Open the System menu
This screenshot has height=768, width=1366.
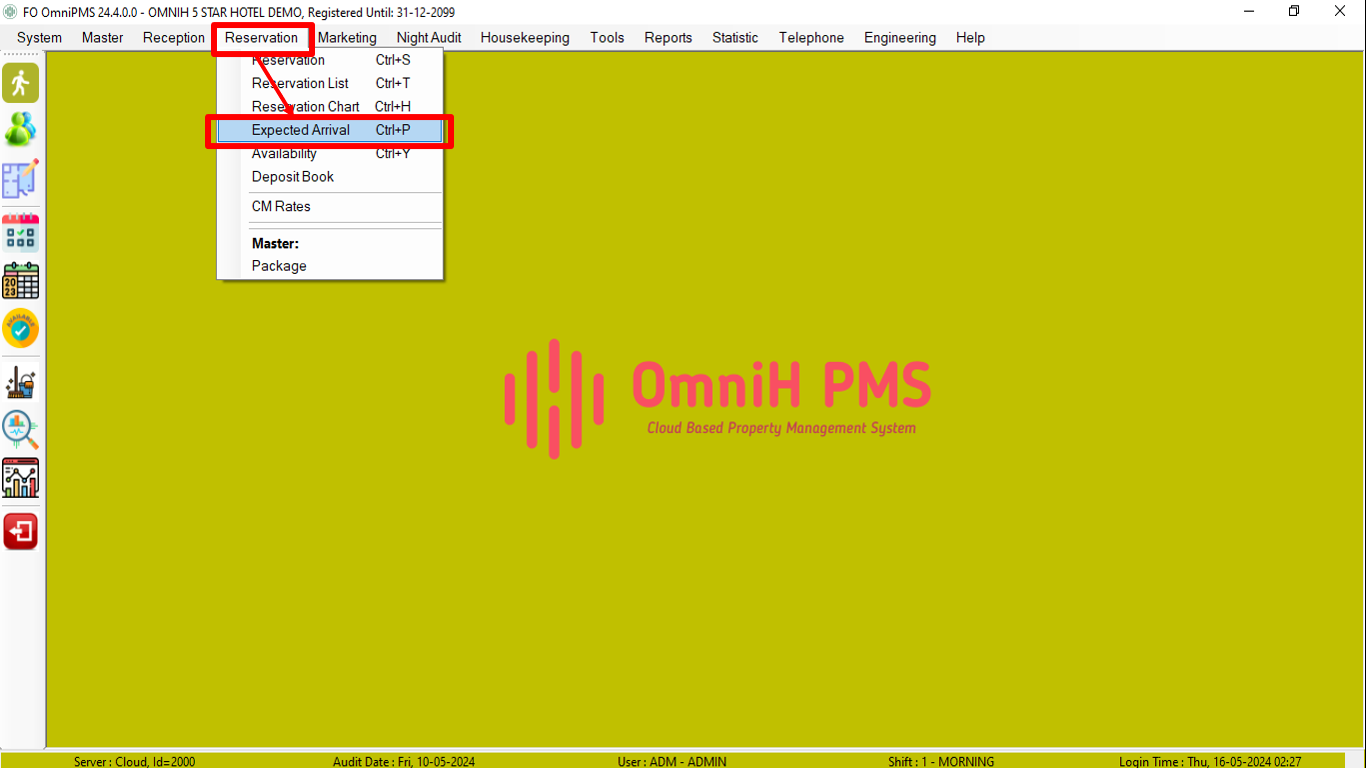[x=39, y=38]
